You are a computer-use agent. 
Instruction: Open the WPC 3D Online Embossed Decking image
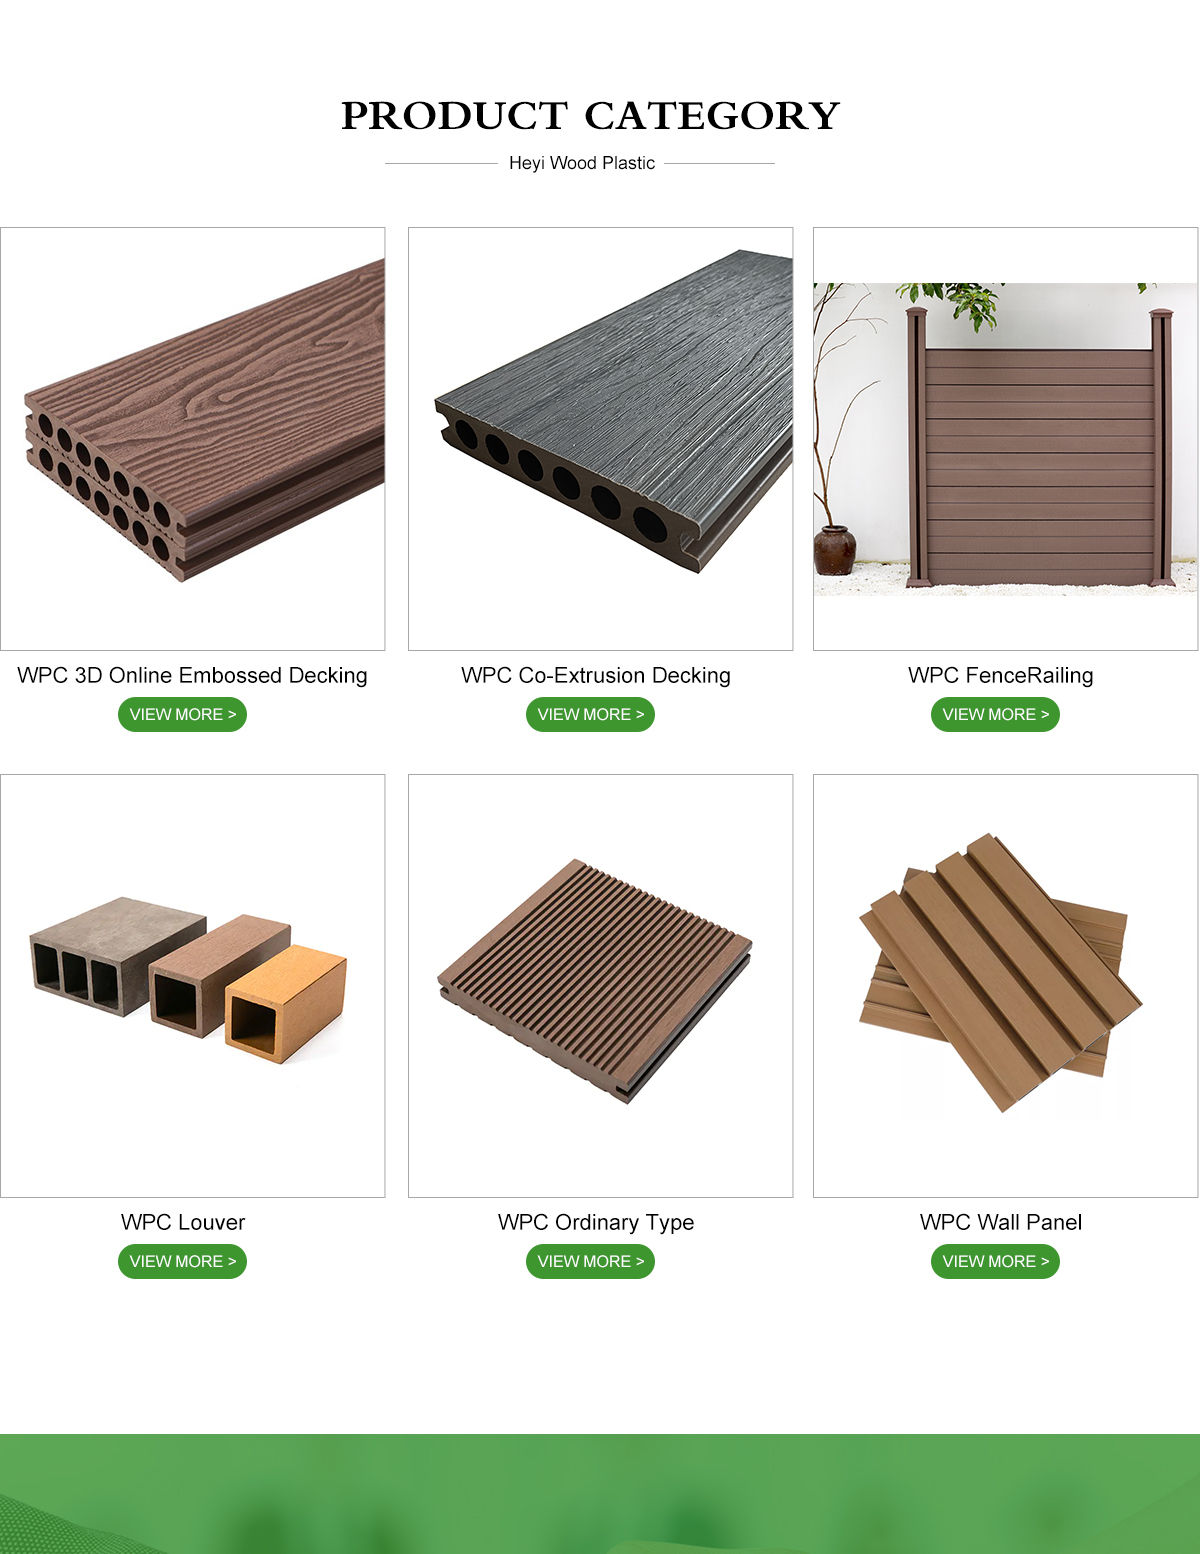(192, 439)
